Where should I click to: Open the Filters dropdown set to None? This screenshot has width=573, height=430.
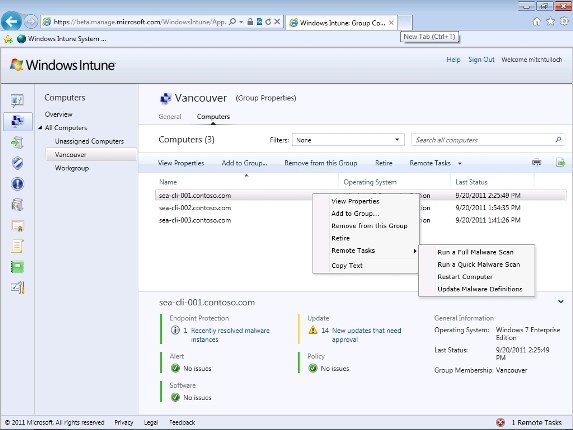pos(348,140)
